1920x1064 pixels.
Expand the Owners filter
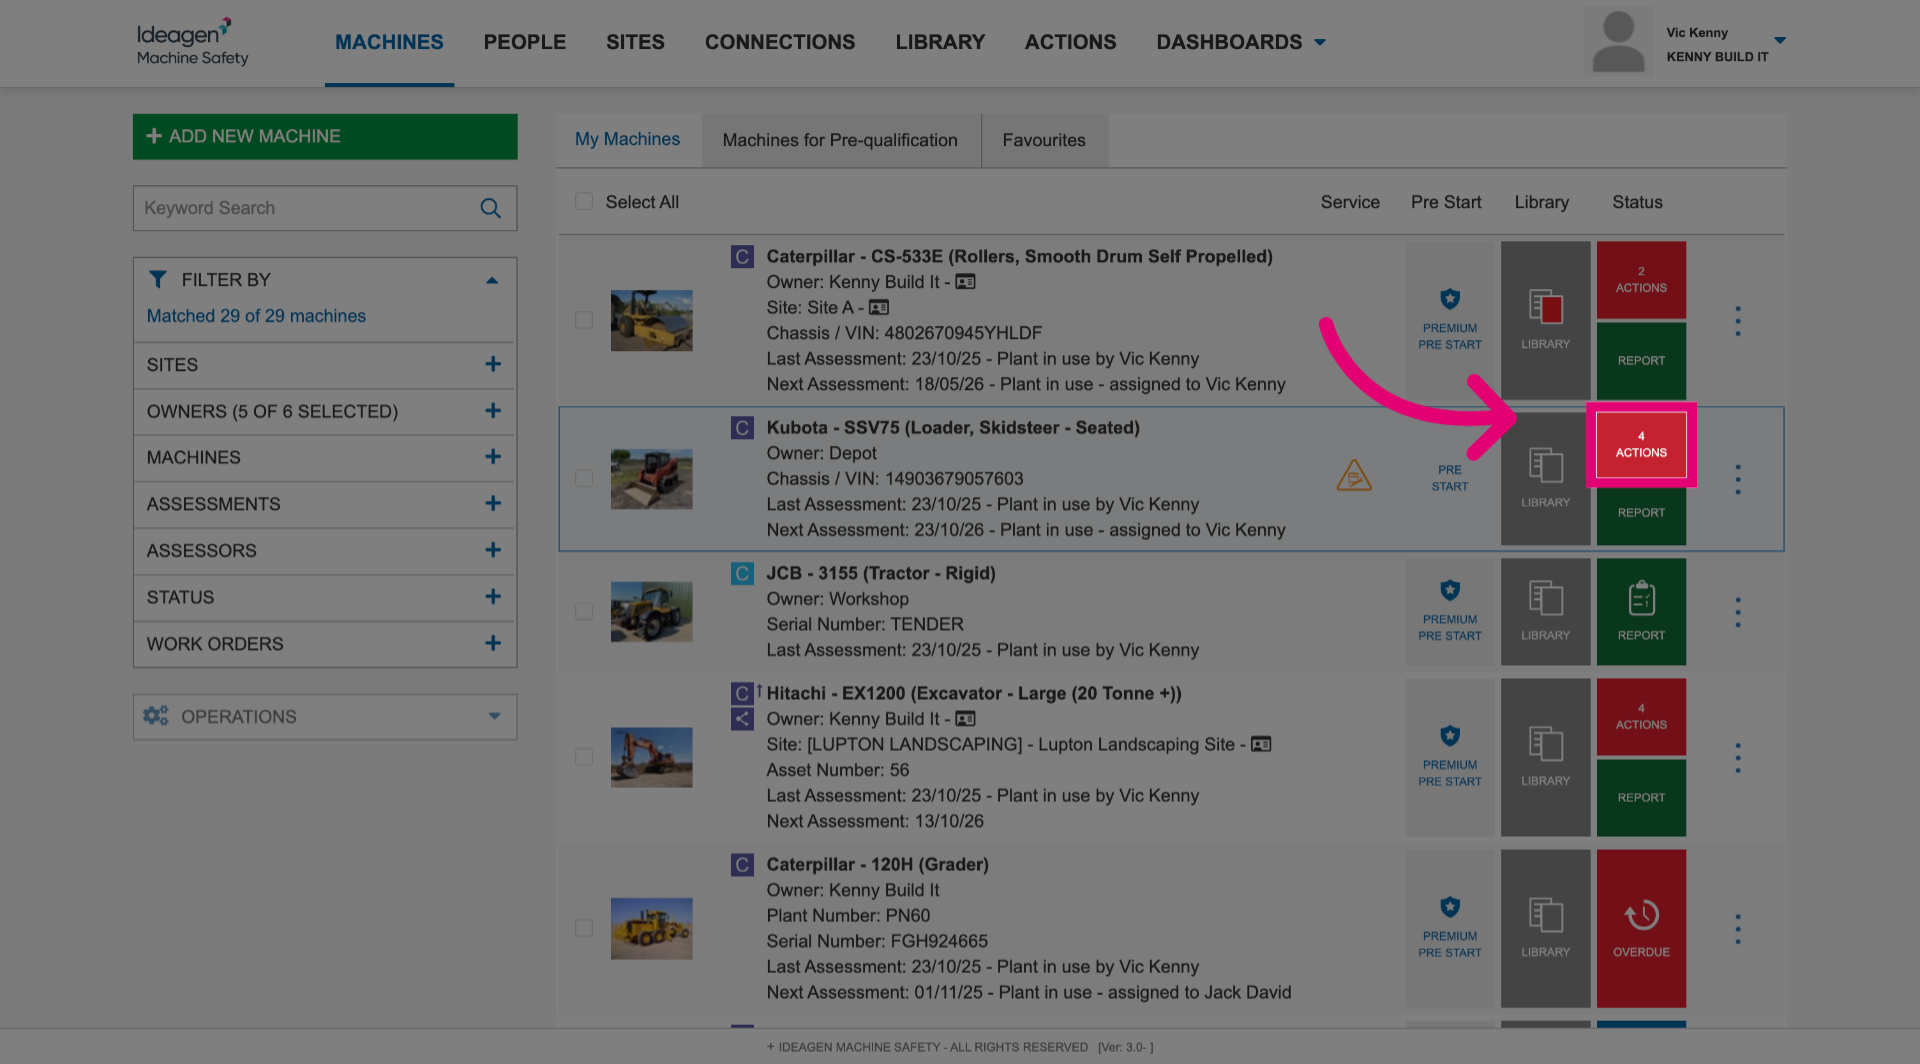tap(493, 411)
